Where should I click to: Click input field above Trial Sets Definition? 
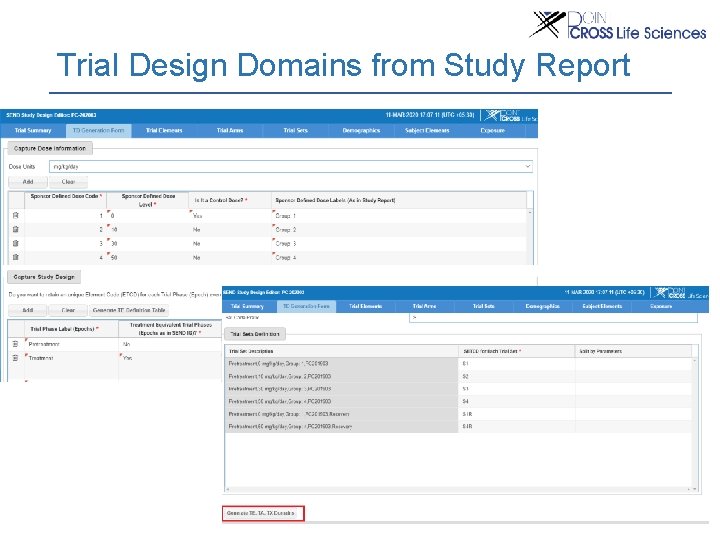coord(553,317)
